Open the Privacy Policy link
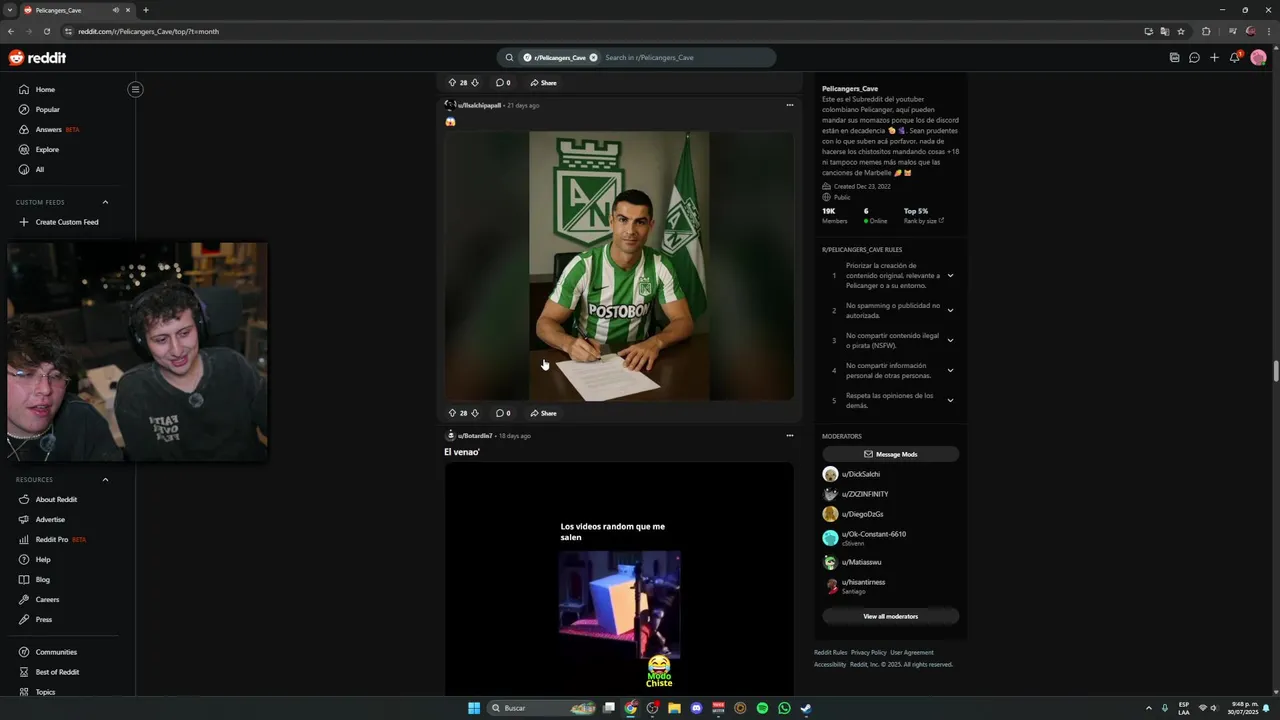Viewport: 1280px width, 720px height. click(x=868, y=652)
